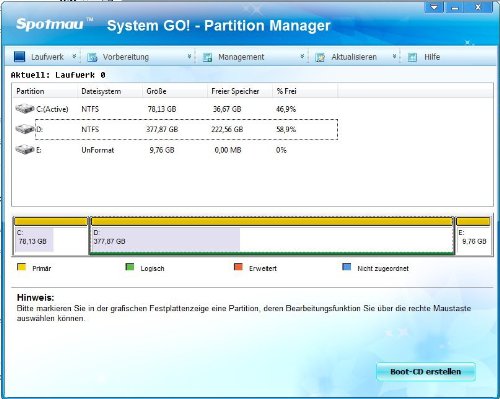Screen dimensions: 500x399
Task: Click the Erweitert legend label
Action: click(x=263, y=268)
